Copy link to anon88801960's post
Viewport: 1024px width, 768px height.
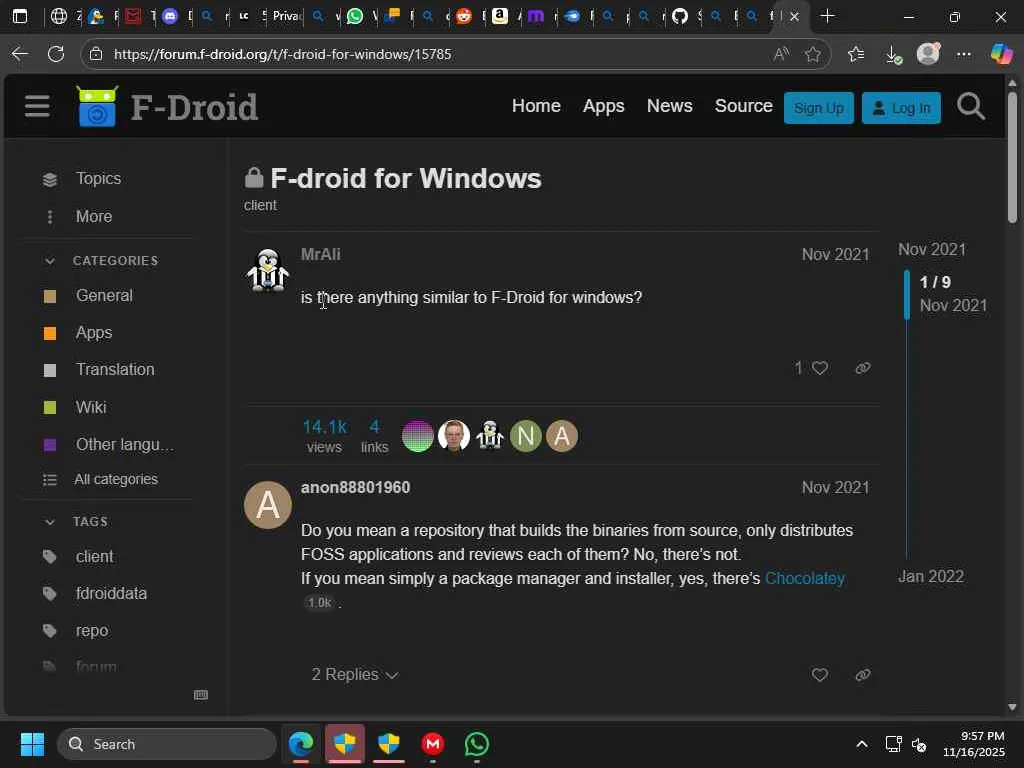tap(863, 675)
